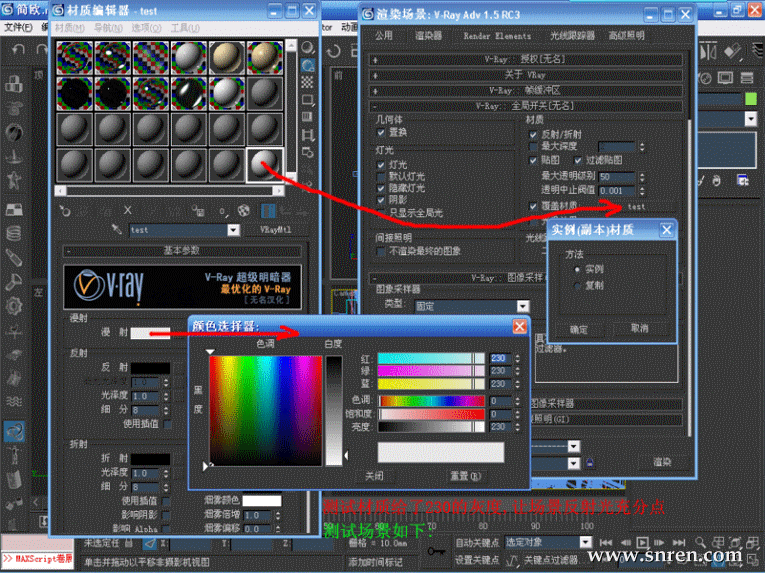Screen dimensions: 765x573
Task: Click the VRayMtl material type button
Action: coord(275,230)
